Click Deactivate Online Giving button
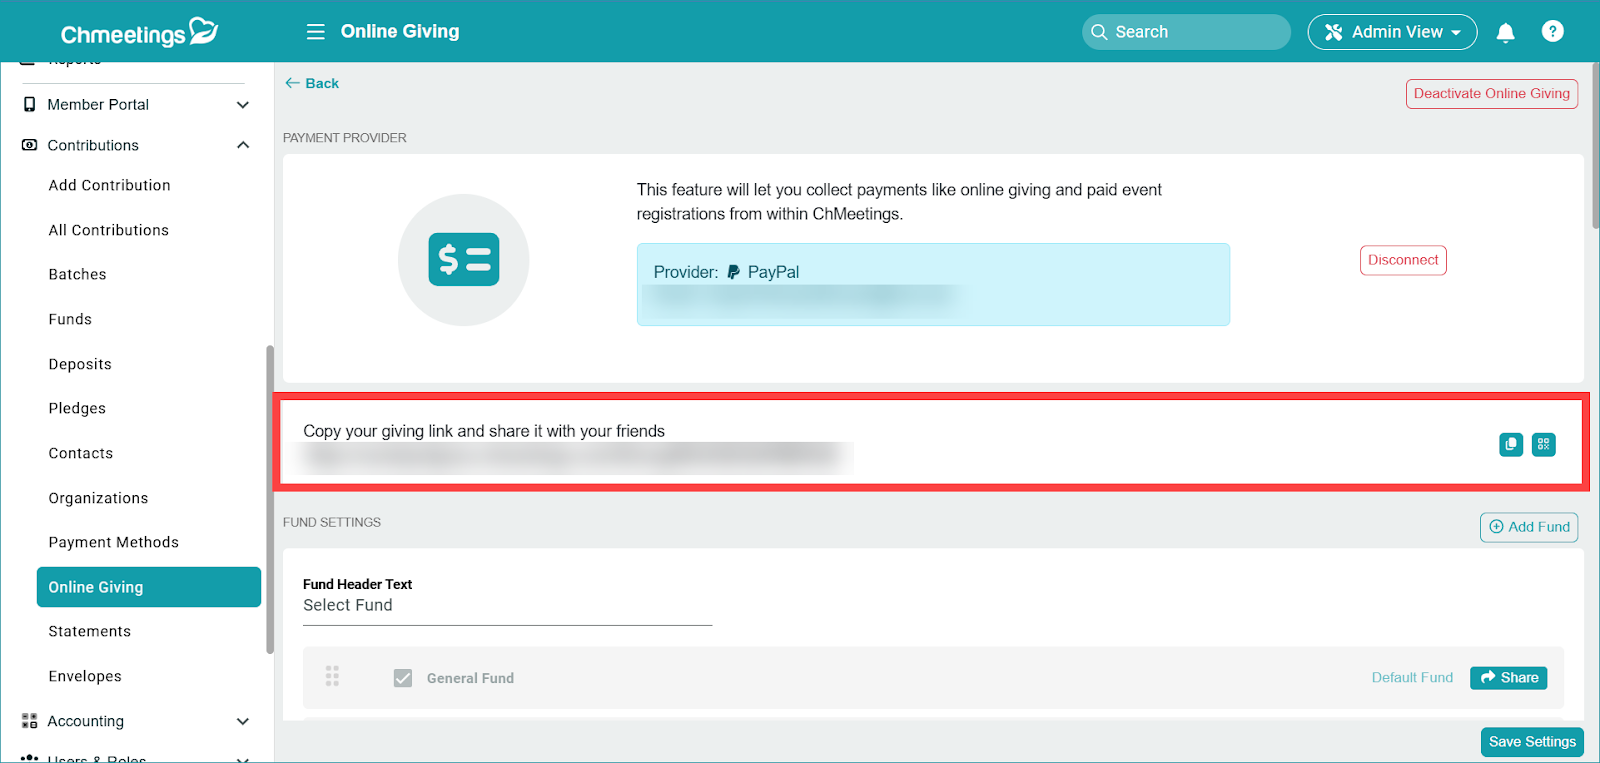This screenshot has width=1600, height=763. (1491, 94)
